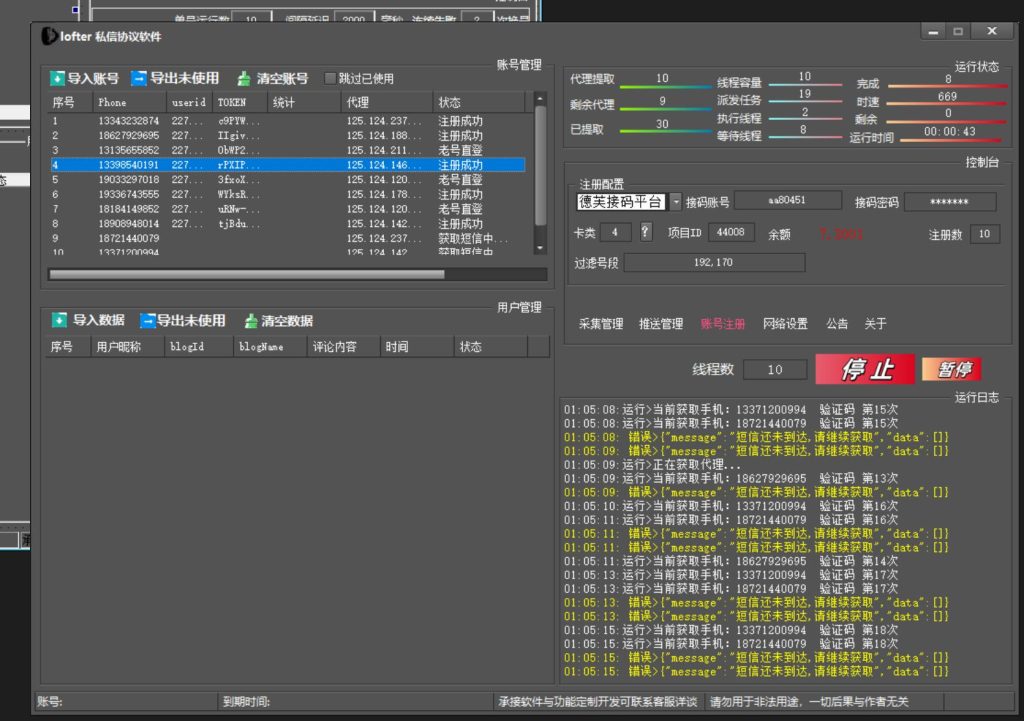Click the 导入数据 import icon
Image resolution: width=1024 pixels, height=721 pixels.
pyautogui.click(x=60, y=320)
